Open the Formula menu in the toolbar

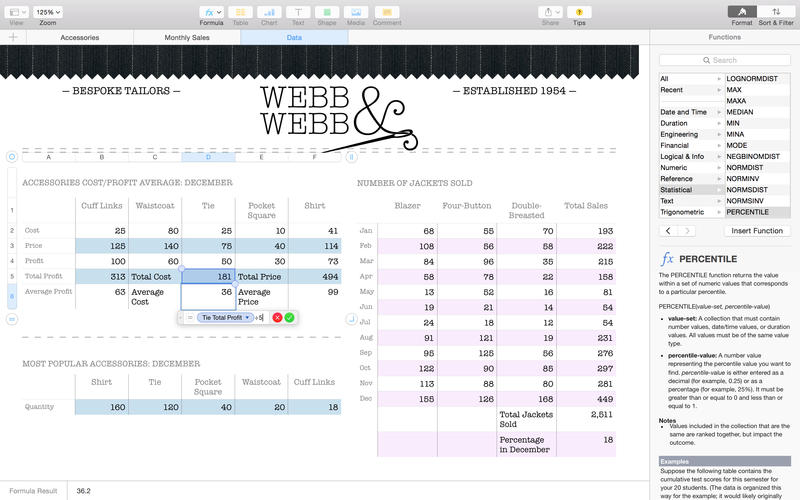tap(211, 12)
